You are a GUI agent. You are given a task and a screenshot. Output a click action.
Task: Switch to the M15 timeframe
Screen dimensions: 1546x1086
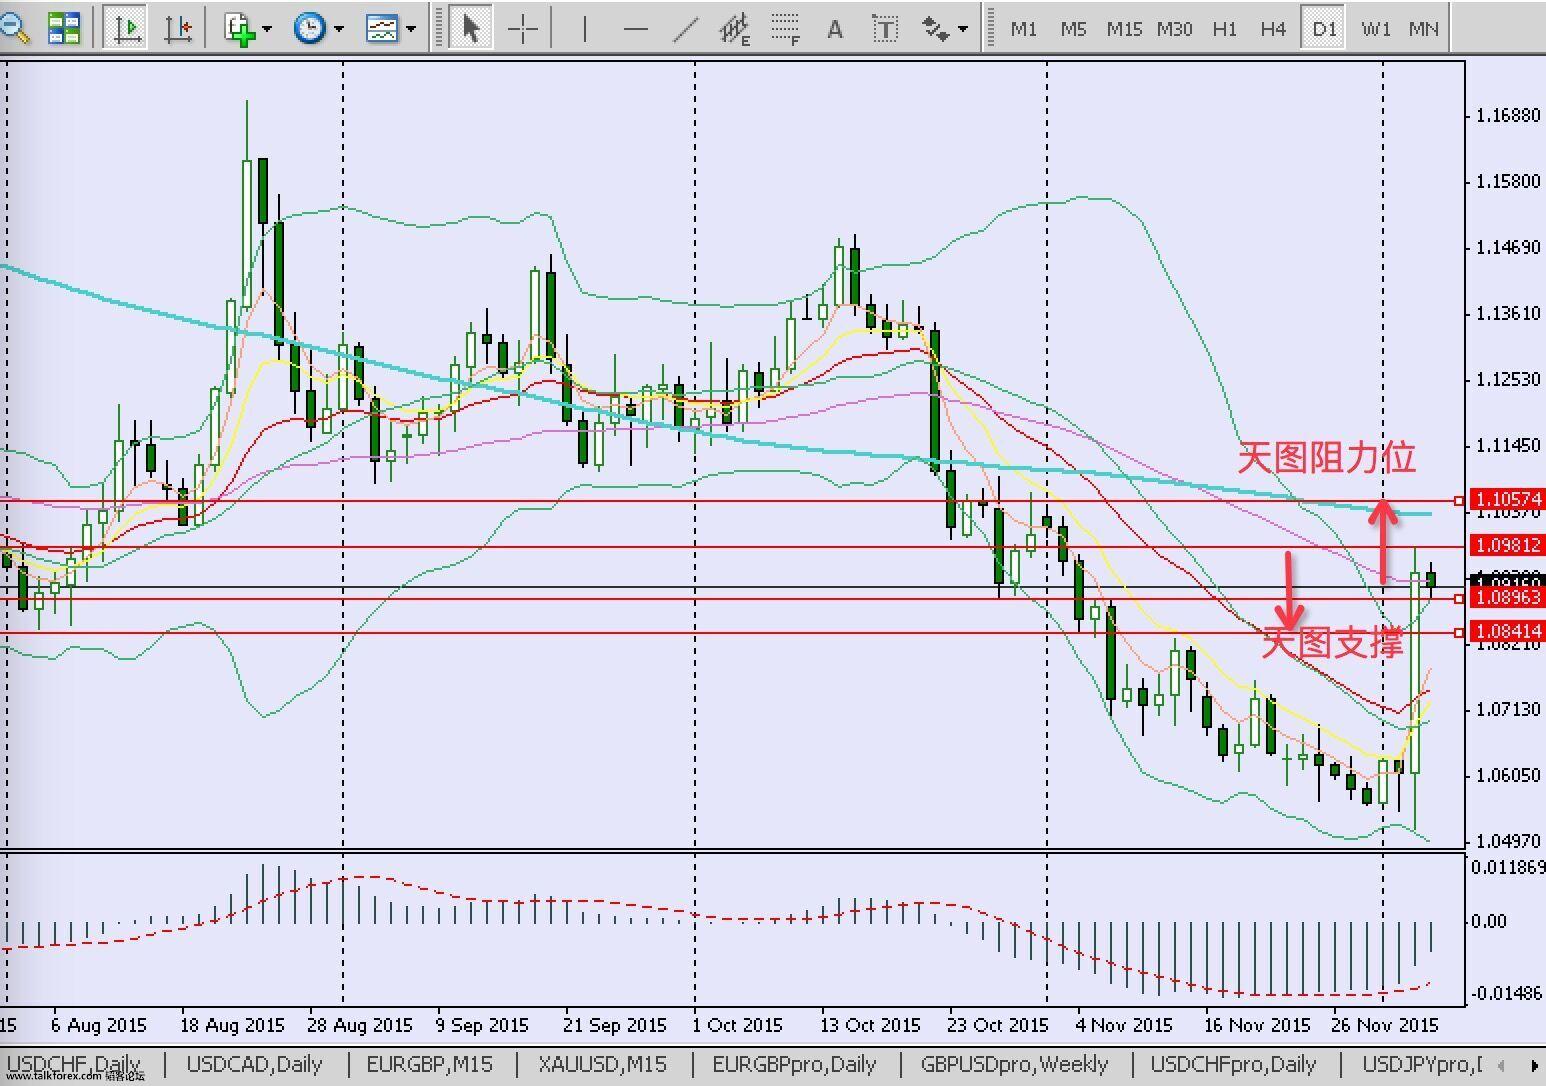pos(1124,29)
